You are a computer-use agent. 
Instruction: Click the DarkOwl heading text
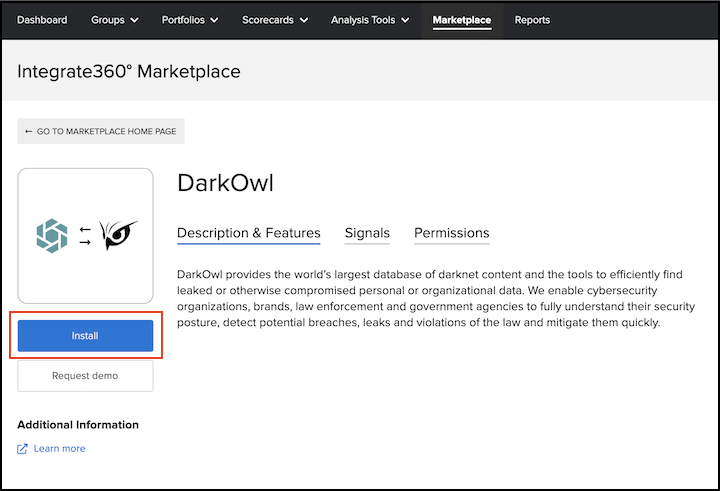[225, 183]
